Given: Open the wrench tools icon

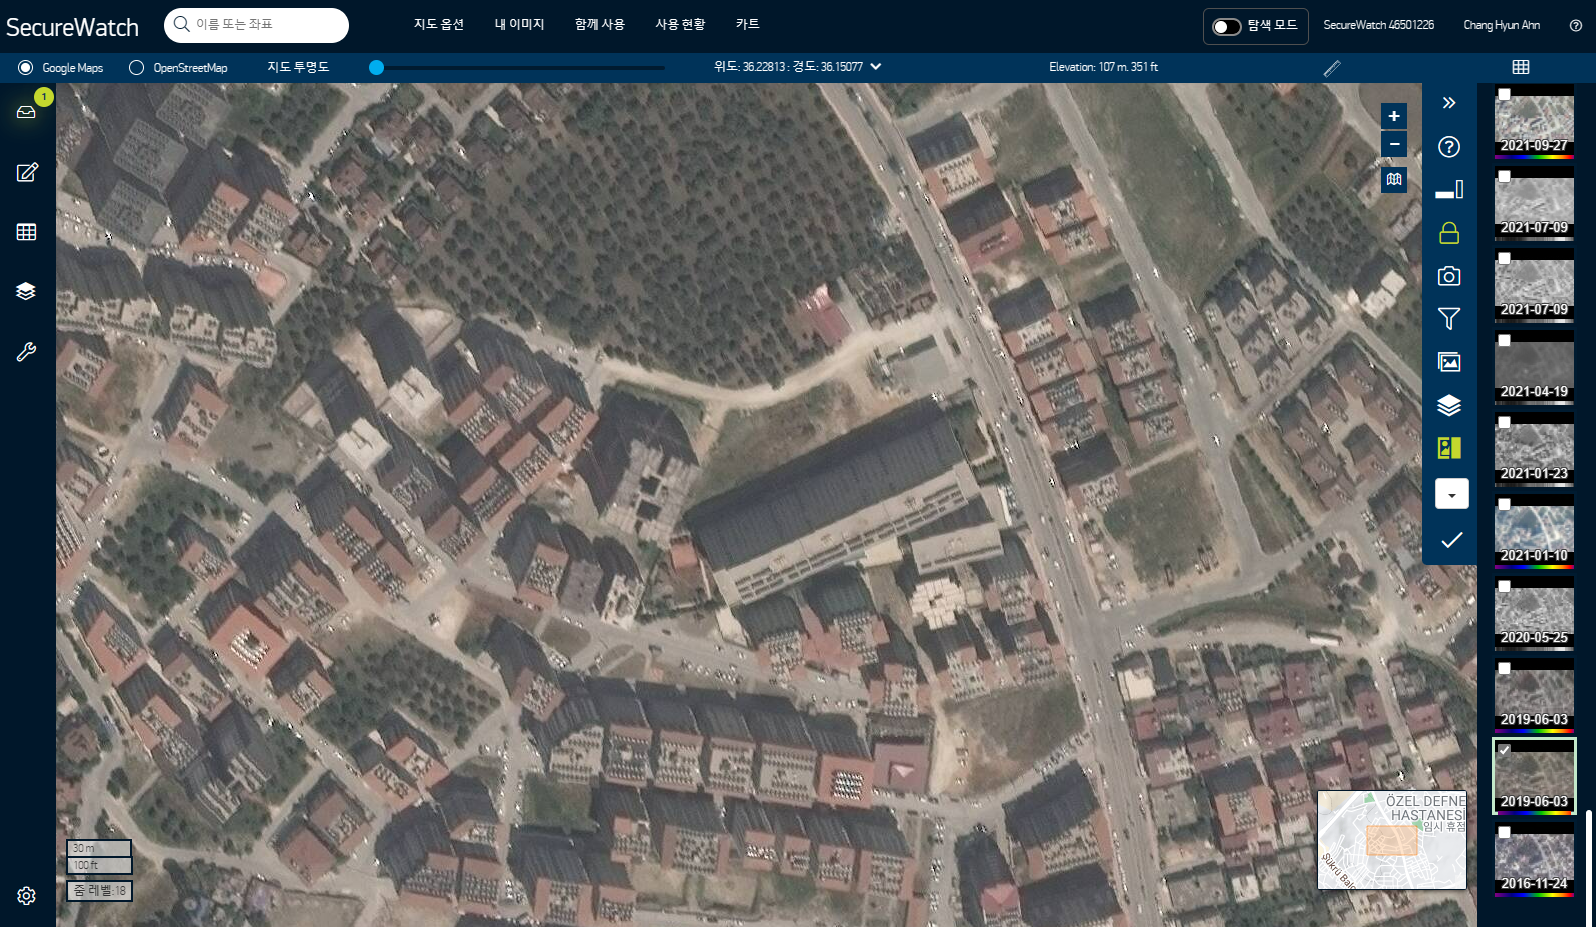Looking at the screenshot, I should pyautogui.click(x=26, y=352).
